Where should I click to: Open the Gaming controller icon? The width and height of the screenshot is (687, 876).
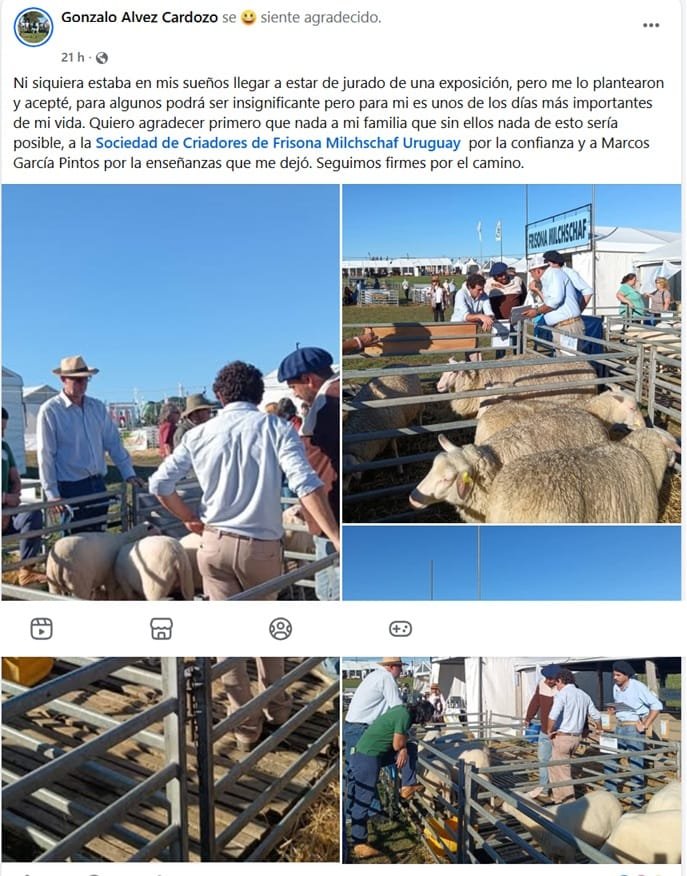400,629
